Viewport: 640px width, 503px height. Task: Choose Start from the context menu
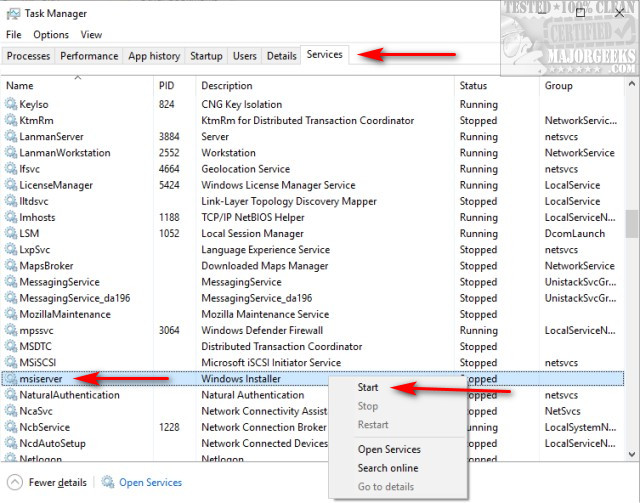368,387
